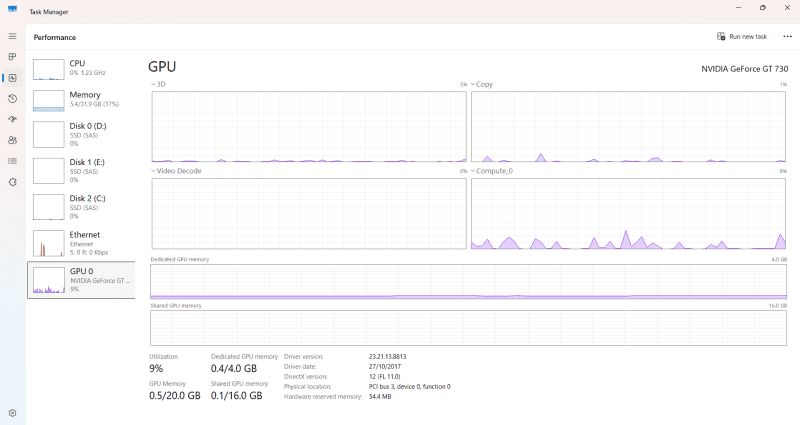Select CPU in the performance list
The height and width of the screenshot is (425, 800).
81,68
